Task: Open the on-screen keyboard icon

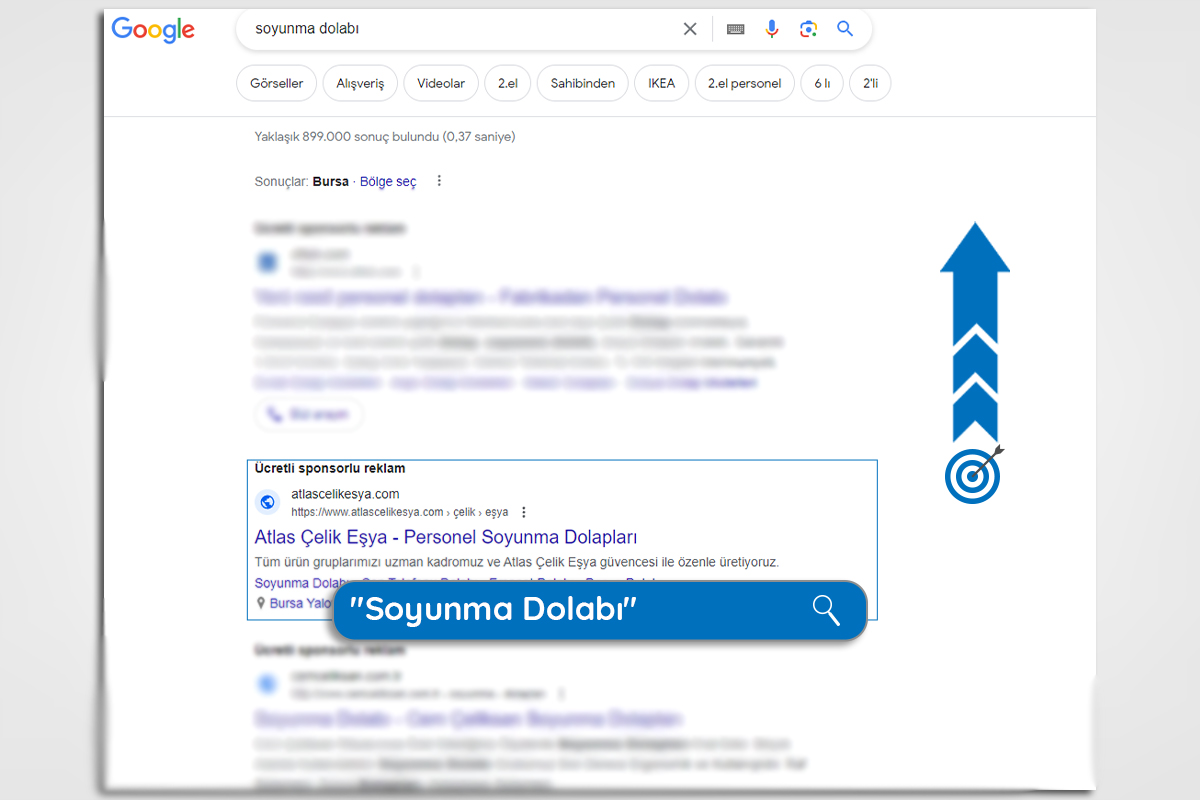Action: (x=735, y=29)
